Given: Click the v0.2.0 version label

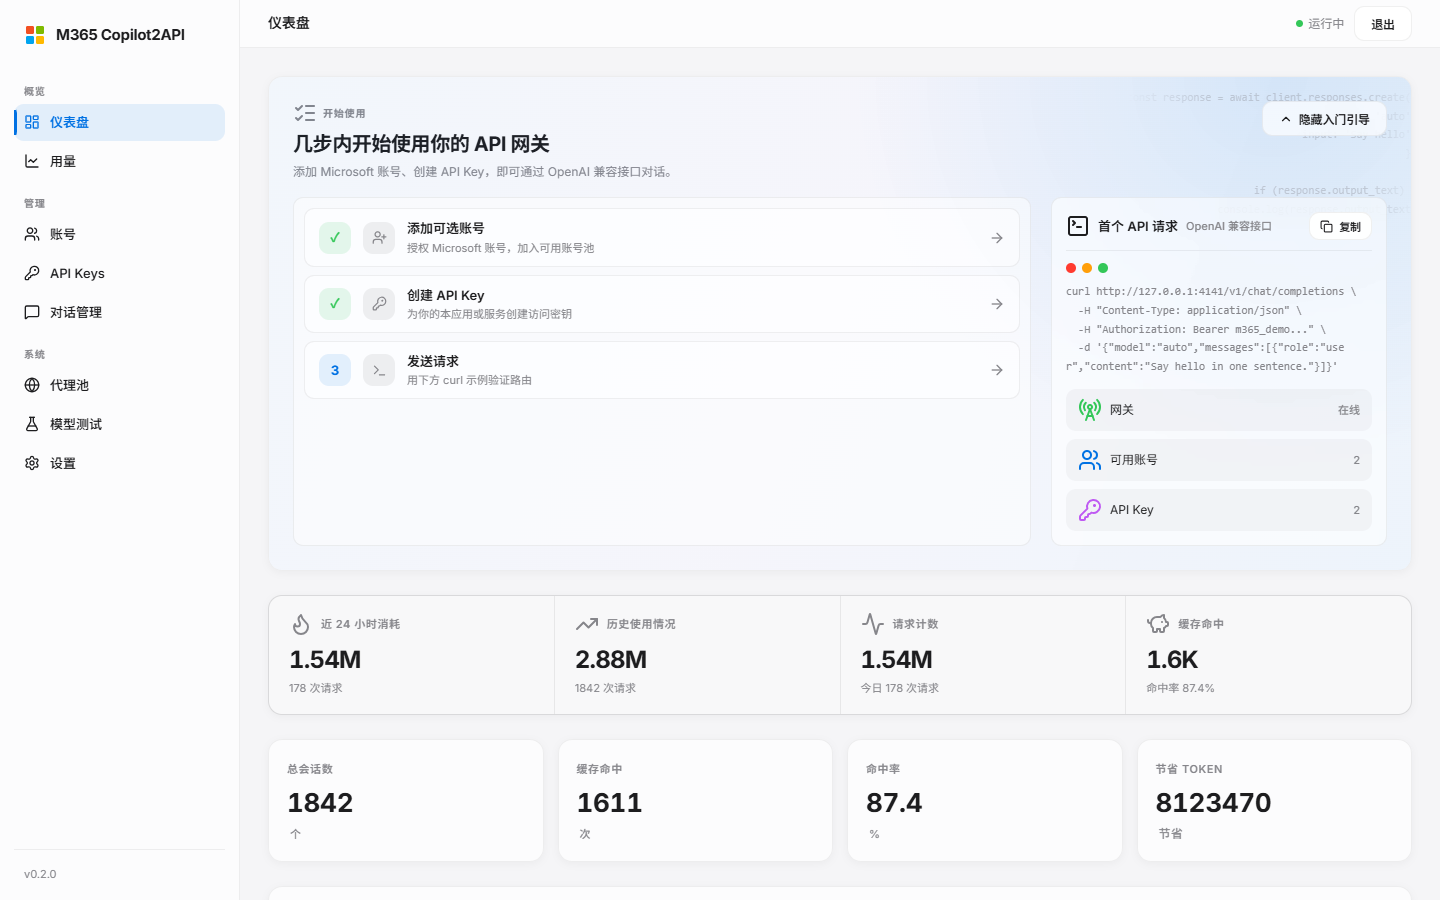Looking at the screenshot, I should coord(40,874).
